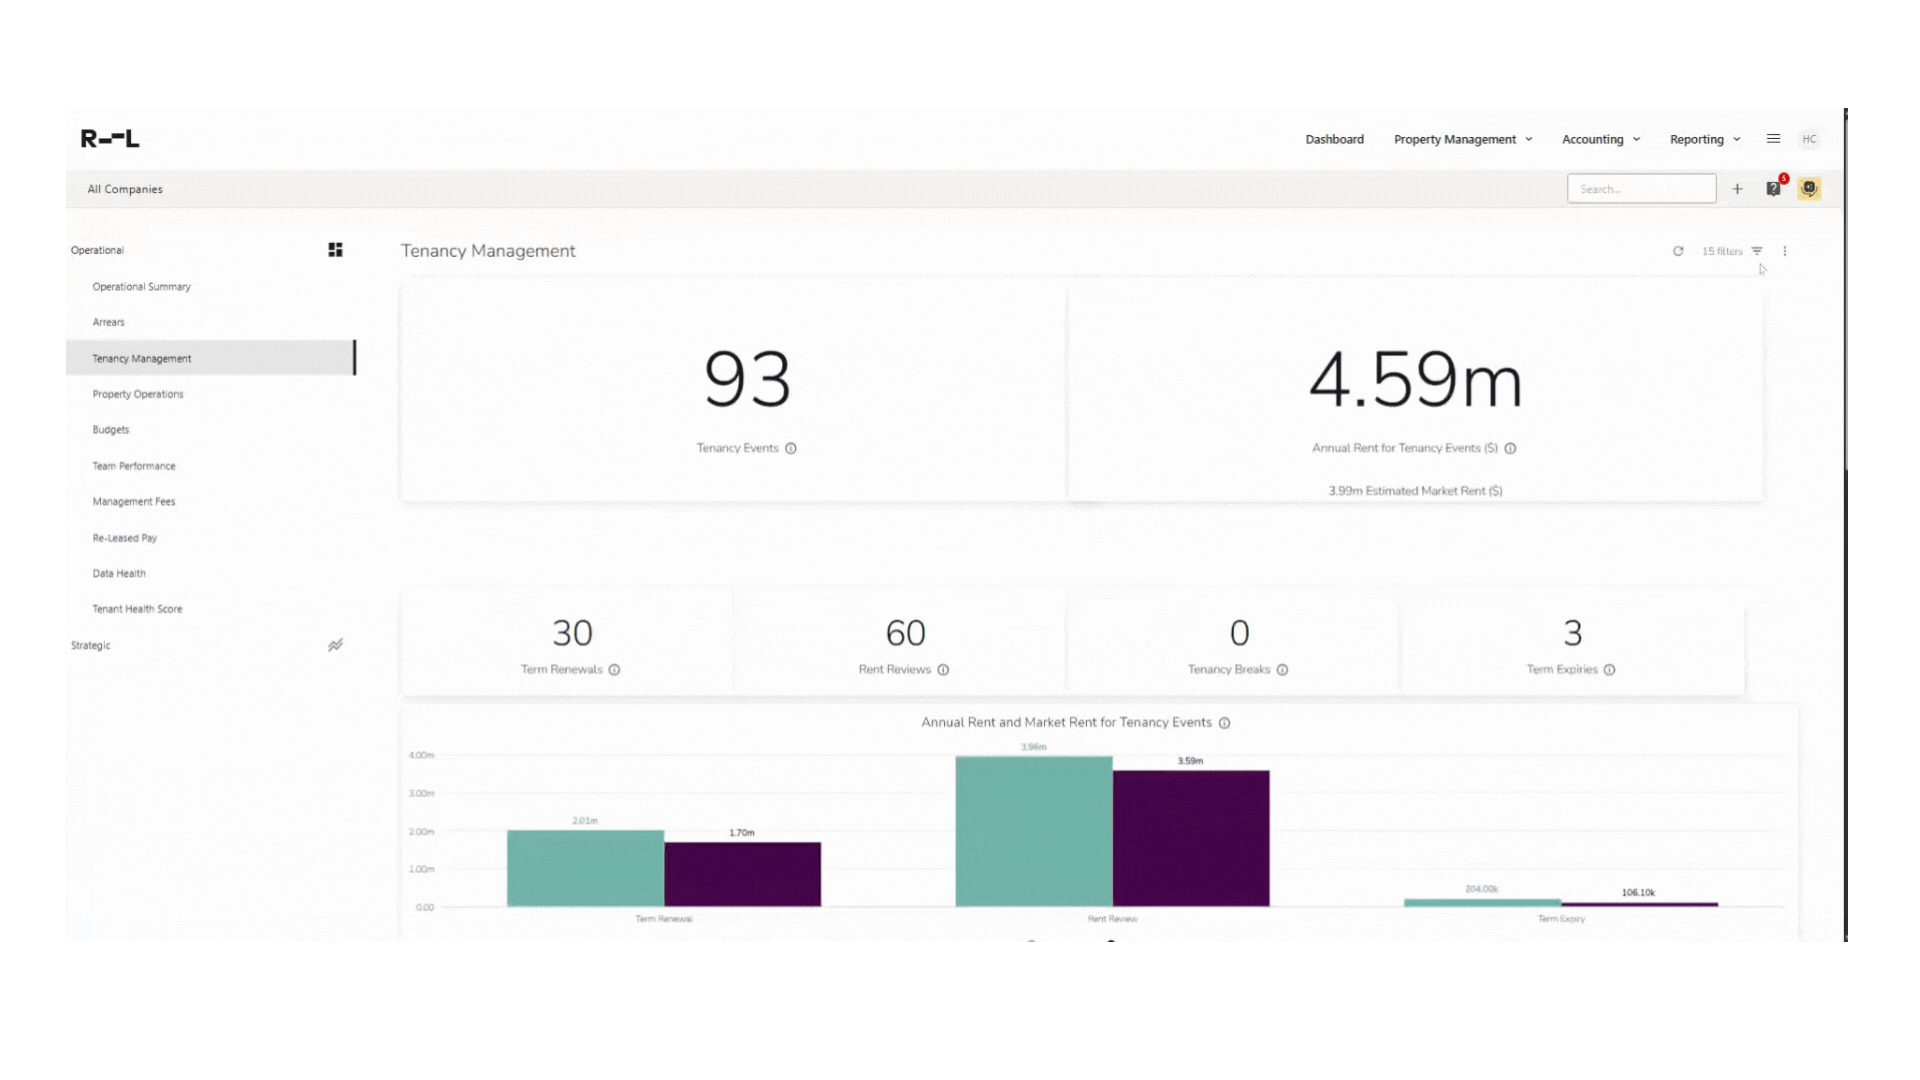Click inside the Search field
The width and height of the screenshot is (1920, 1080).
(1641, 188)
